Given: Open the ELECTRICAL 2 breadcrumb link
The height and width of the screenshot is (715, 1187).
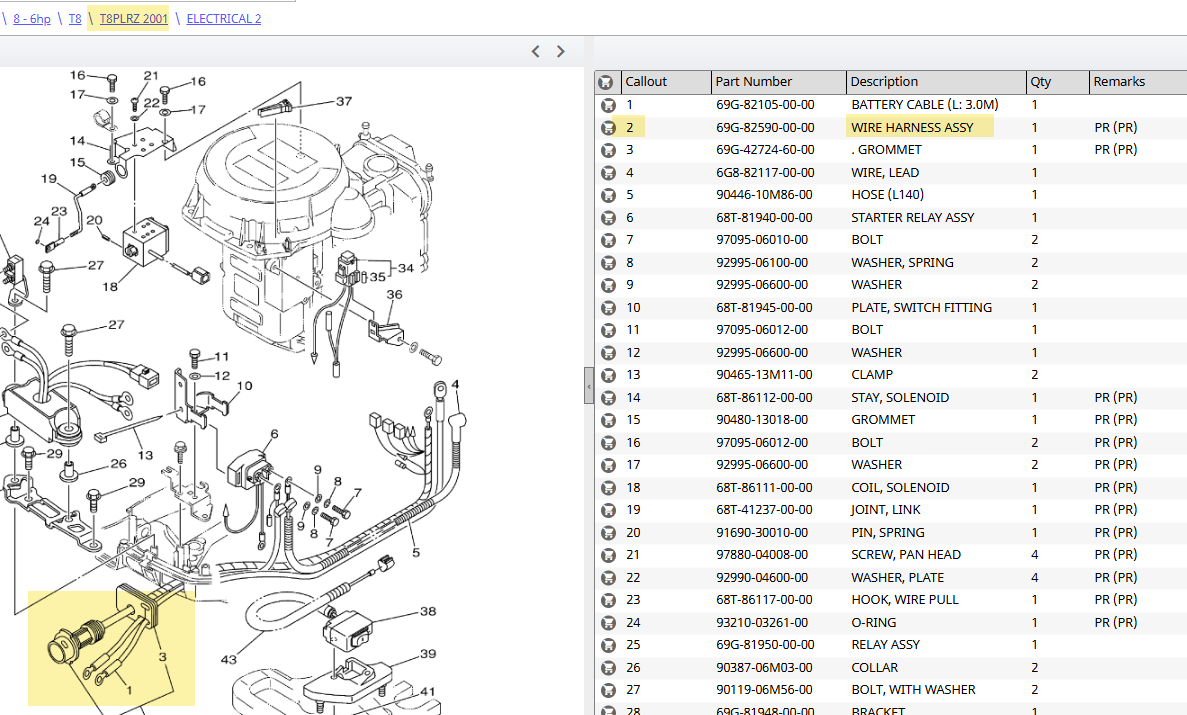Looking at the screenshot, I should coord(224,19).
